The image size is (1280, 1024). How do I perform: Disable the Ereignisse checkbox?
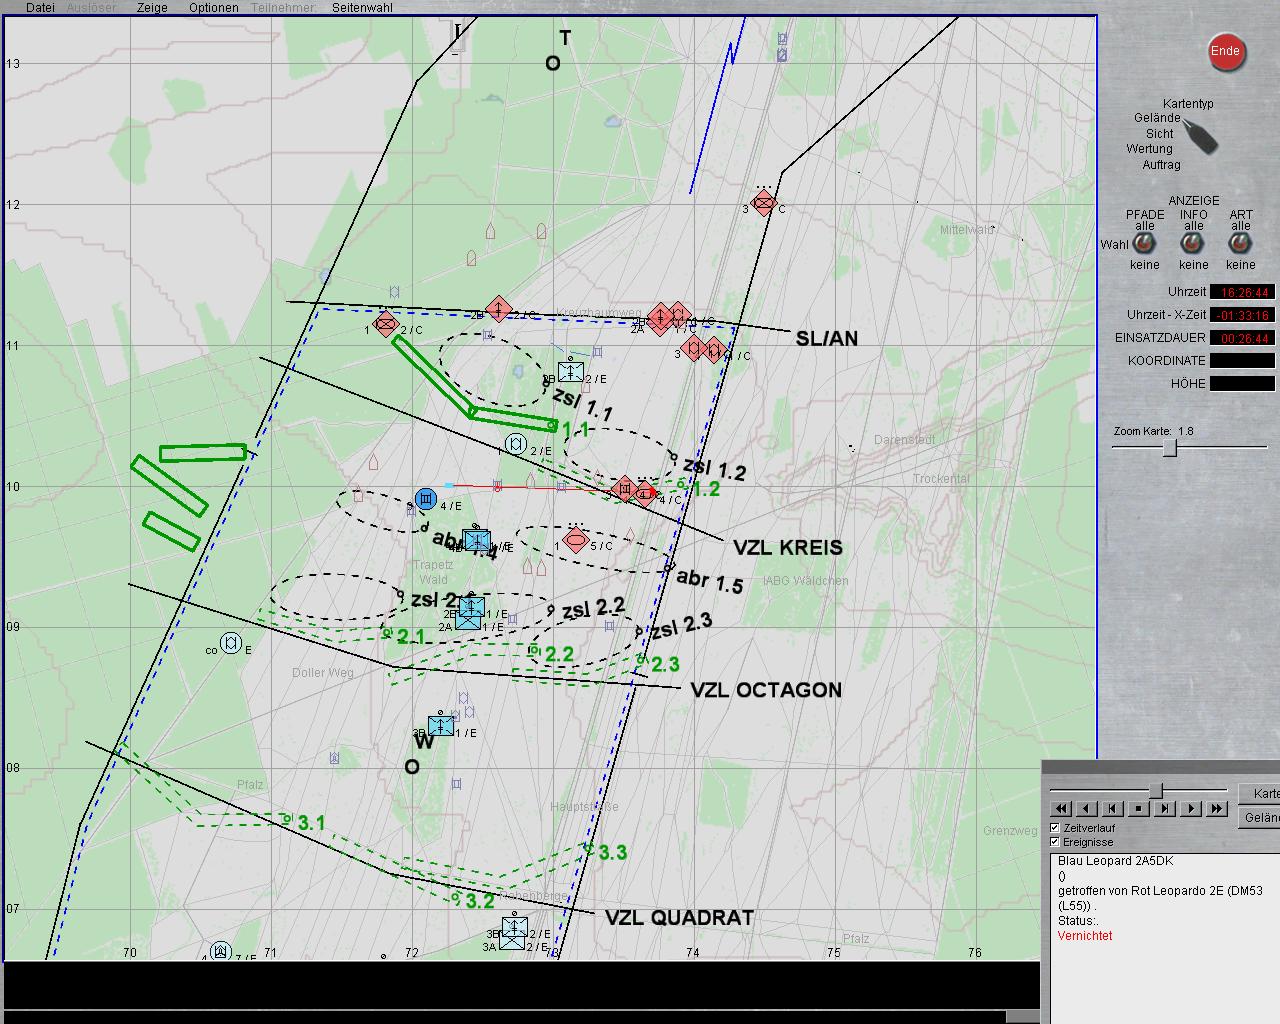click(x=1055, y=842)
